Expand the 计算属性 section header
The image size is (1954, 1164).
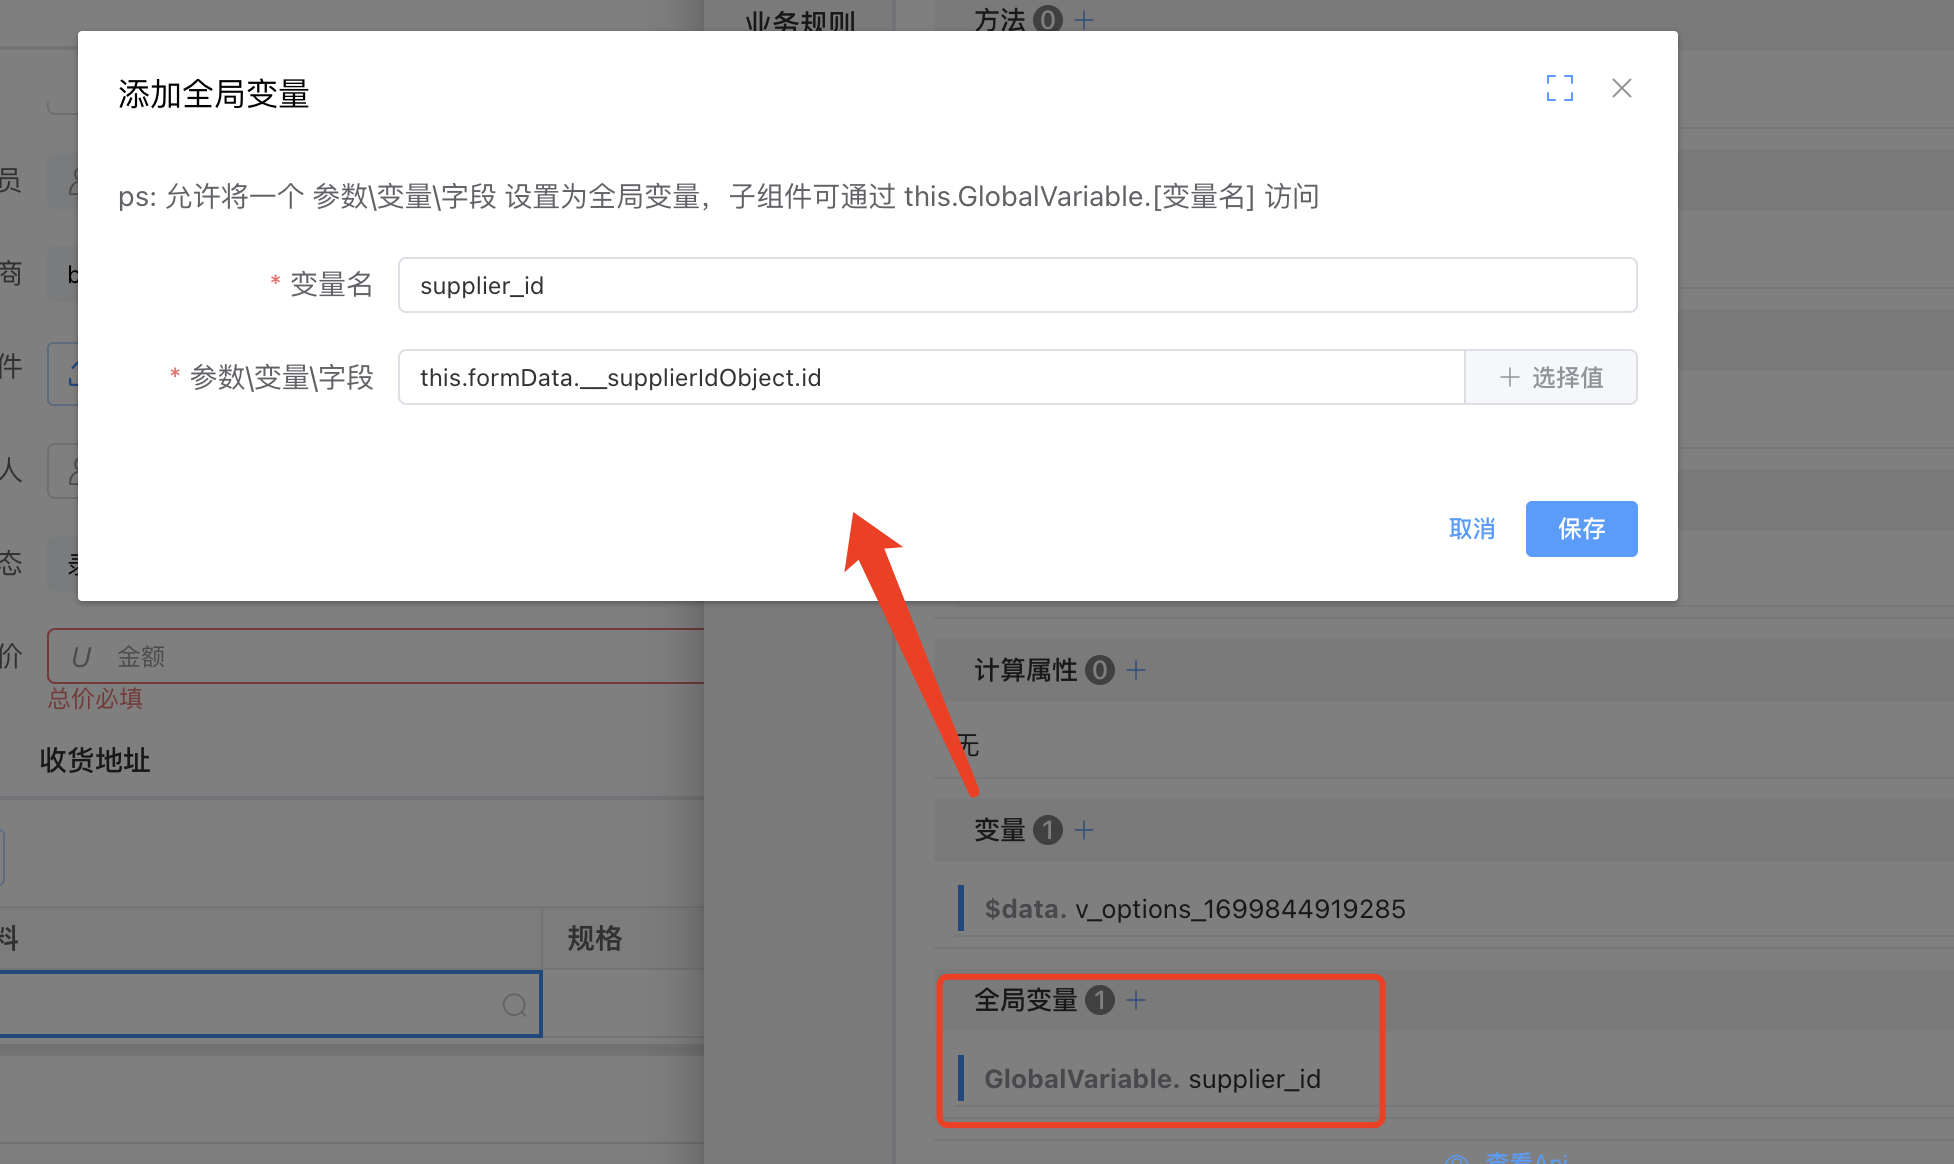[x=1025, y=670]
